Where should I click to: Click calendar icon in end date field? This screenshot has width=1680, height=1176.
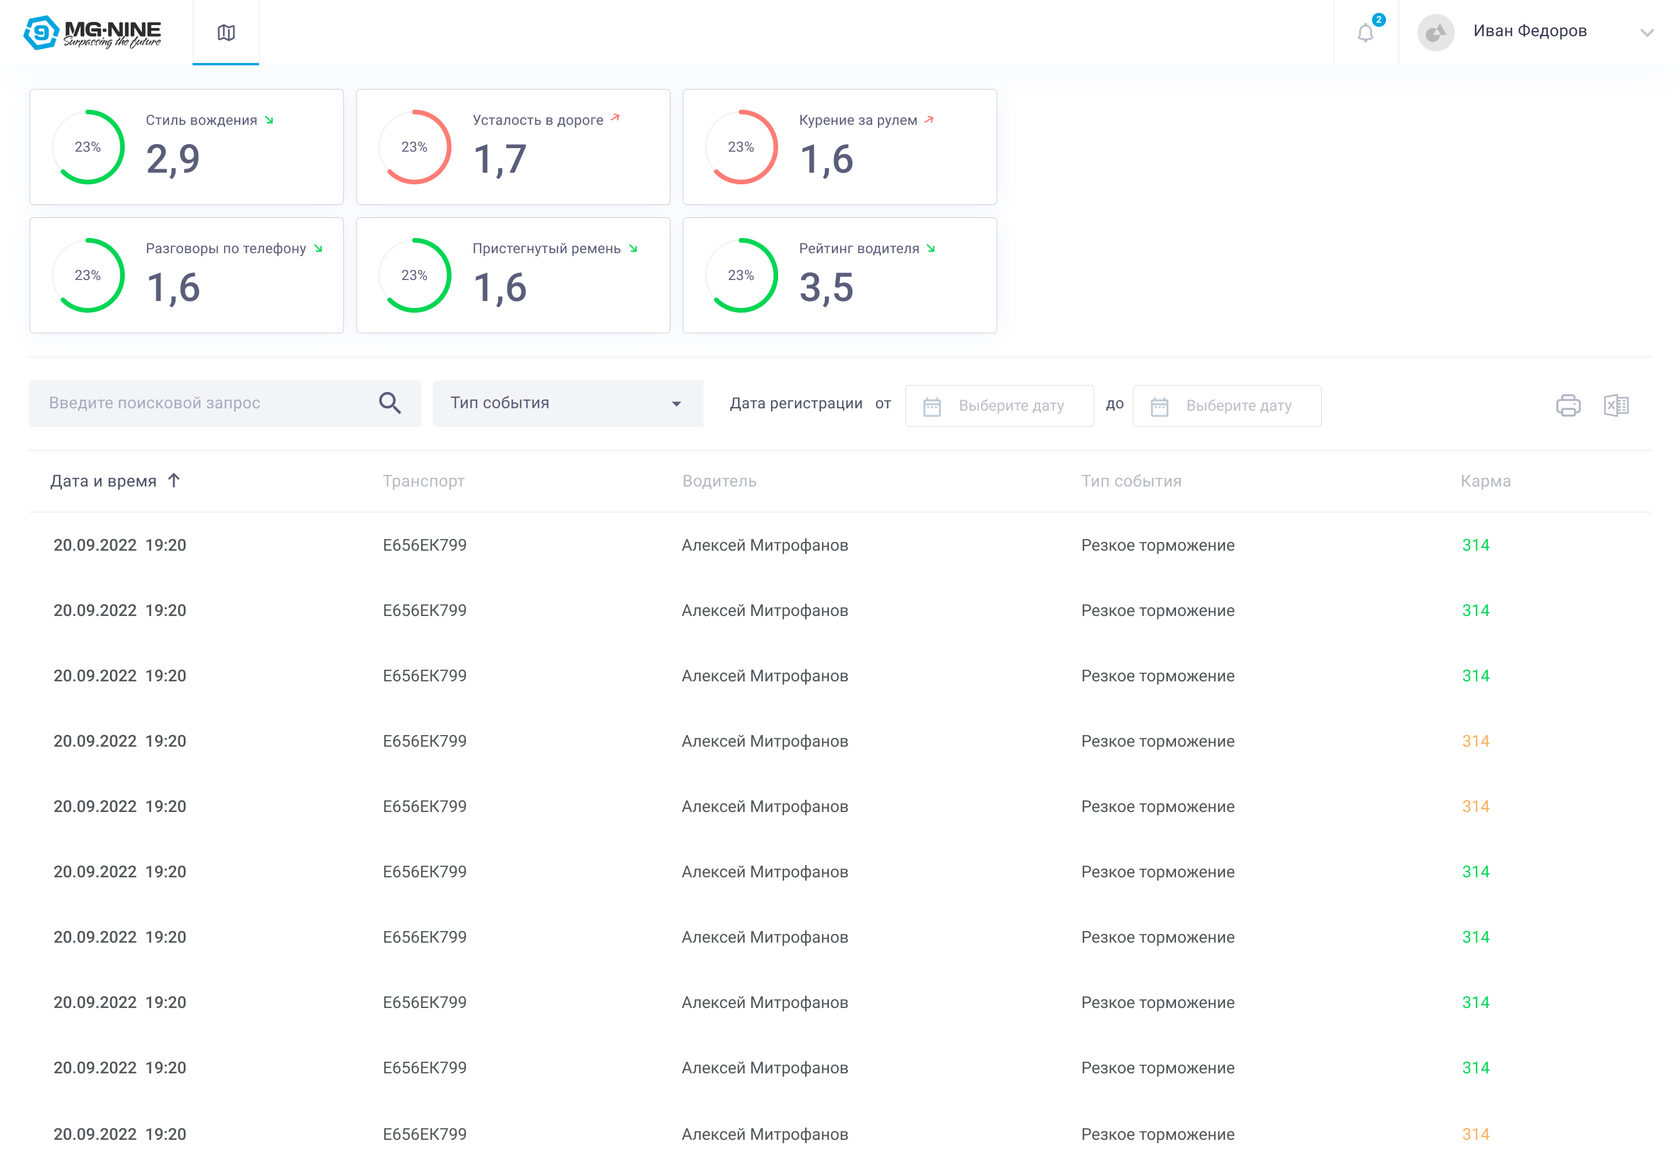pos(1159,406)
